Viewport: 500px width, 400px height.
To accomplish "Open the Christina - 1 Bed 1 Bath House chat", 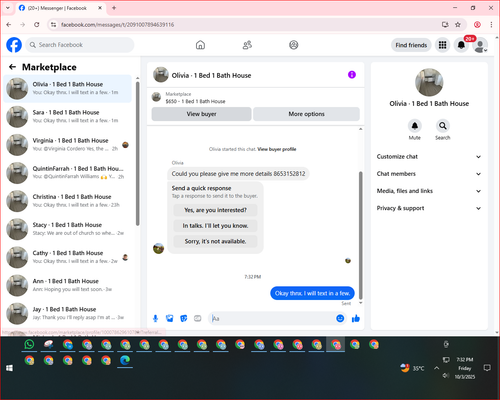I will pos(68,201).
